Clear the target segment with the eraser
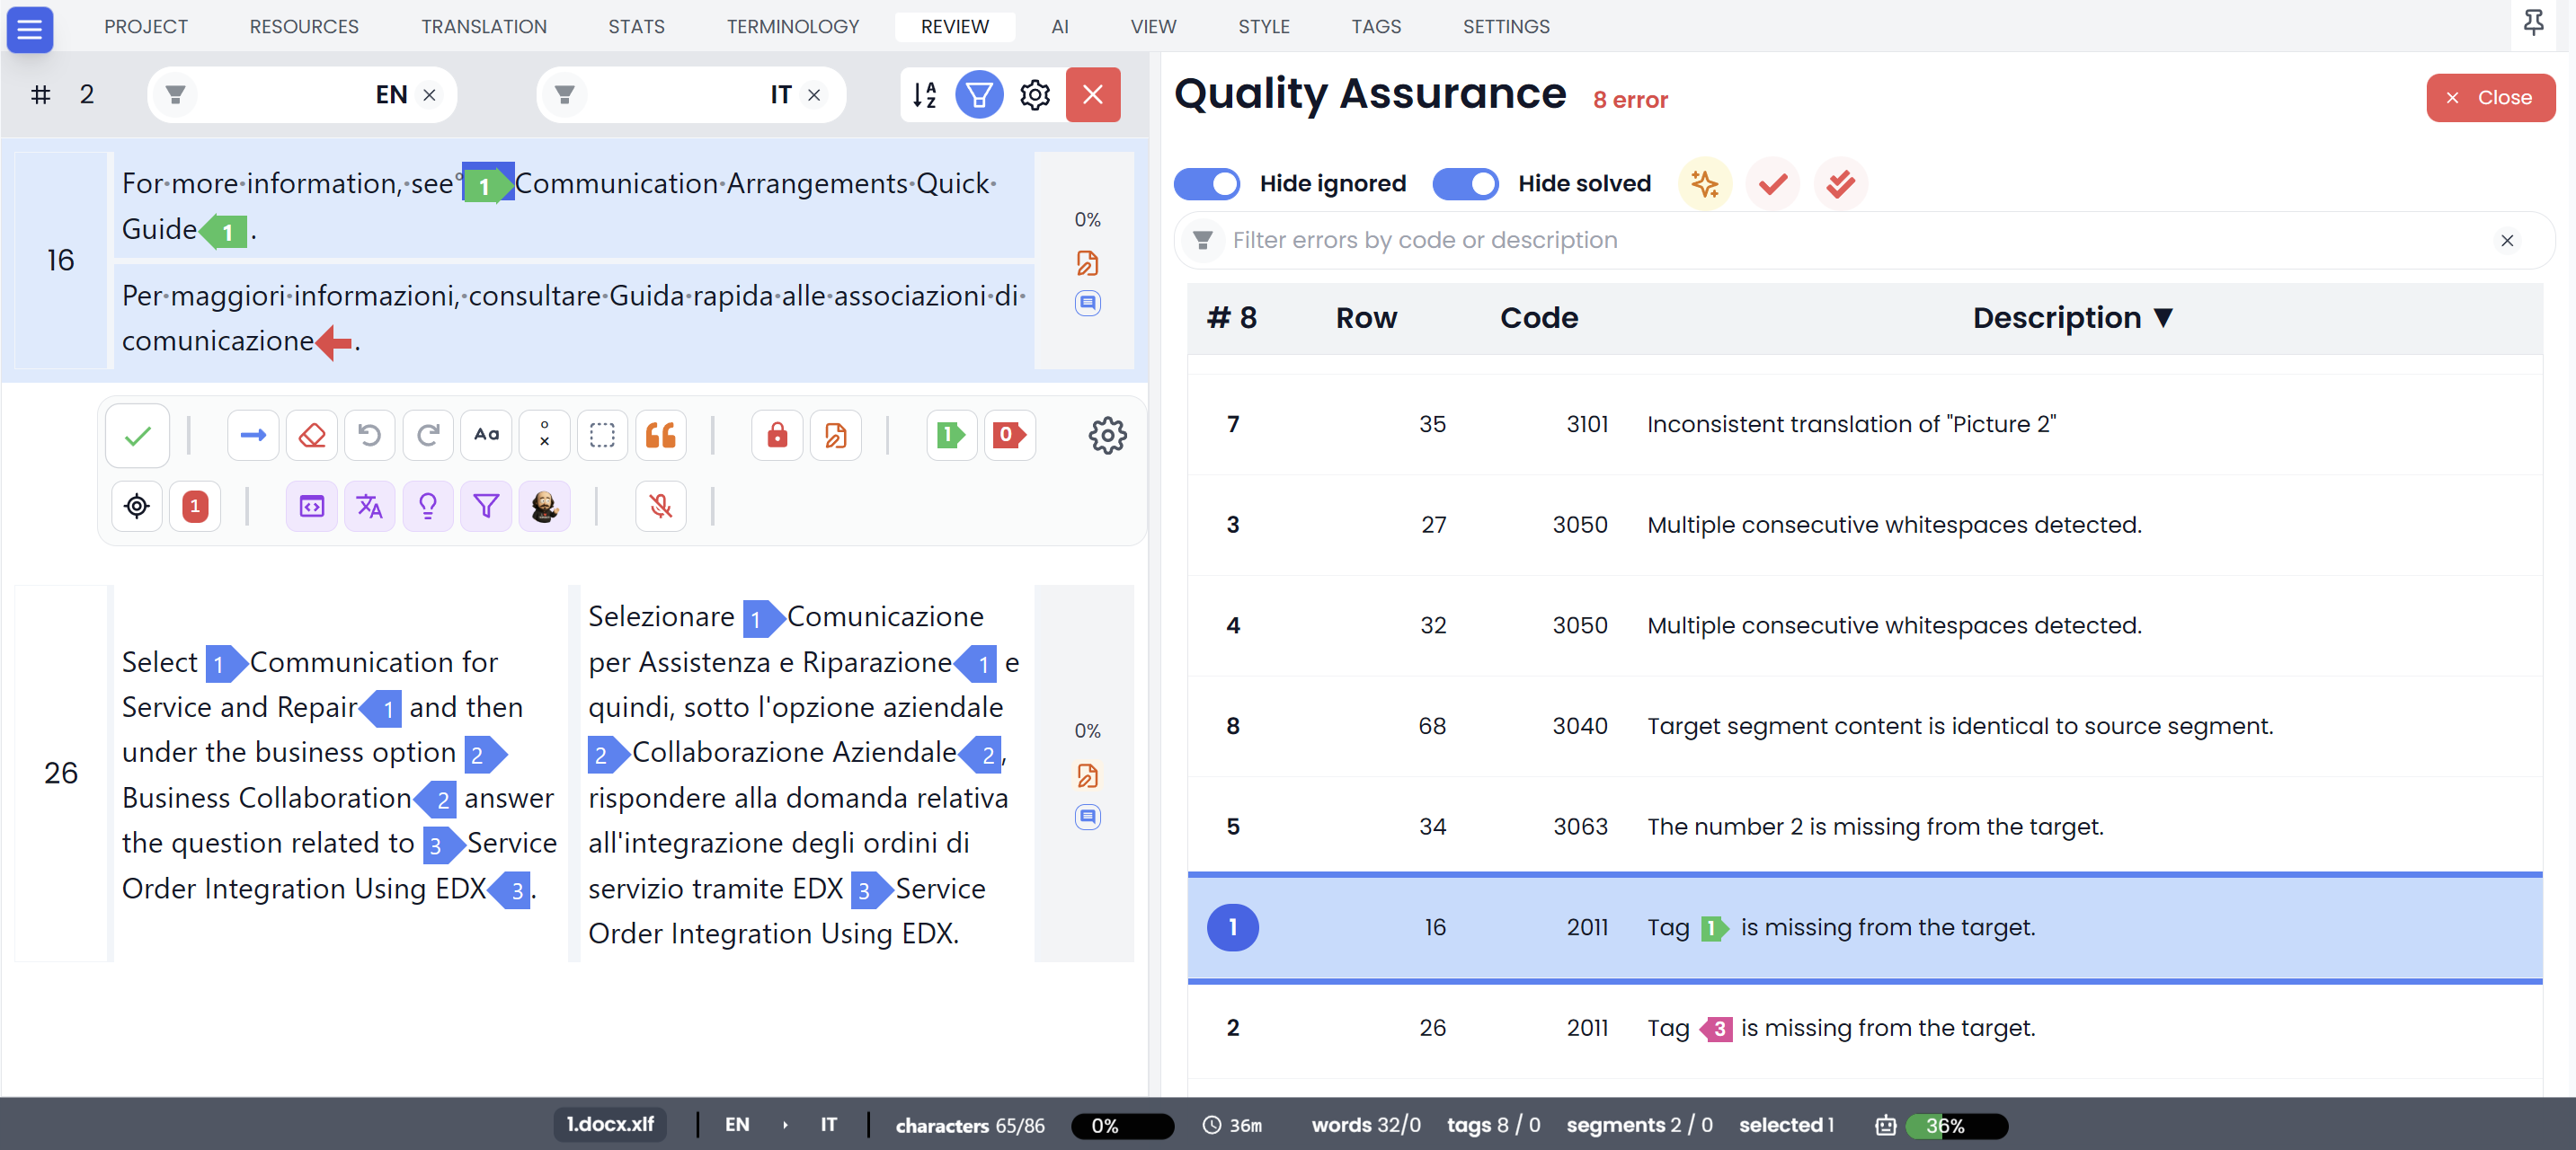Image resolution: width=2576 pixels, height=1150 pixels. click(x=311, y=435)
